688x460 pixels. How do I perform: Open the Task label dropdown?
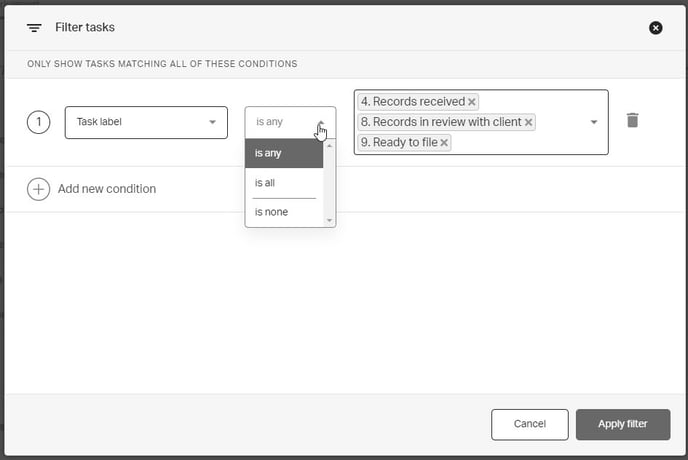pos(146,122)
